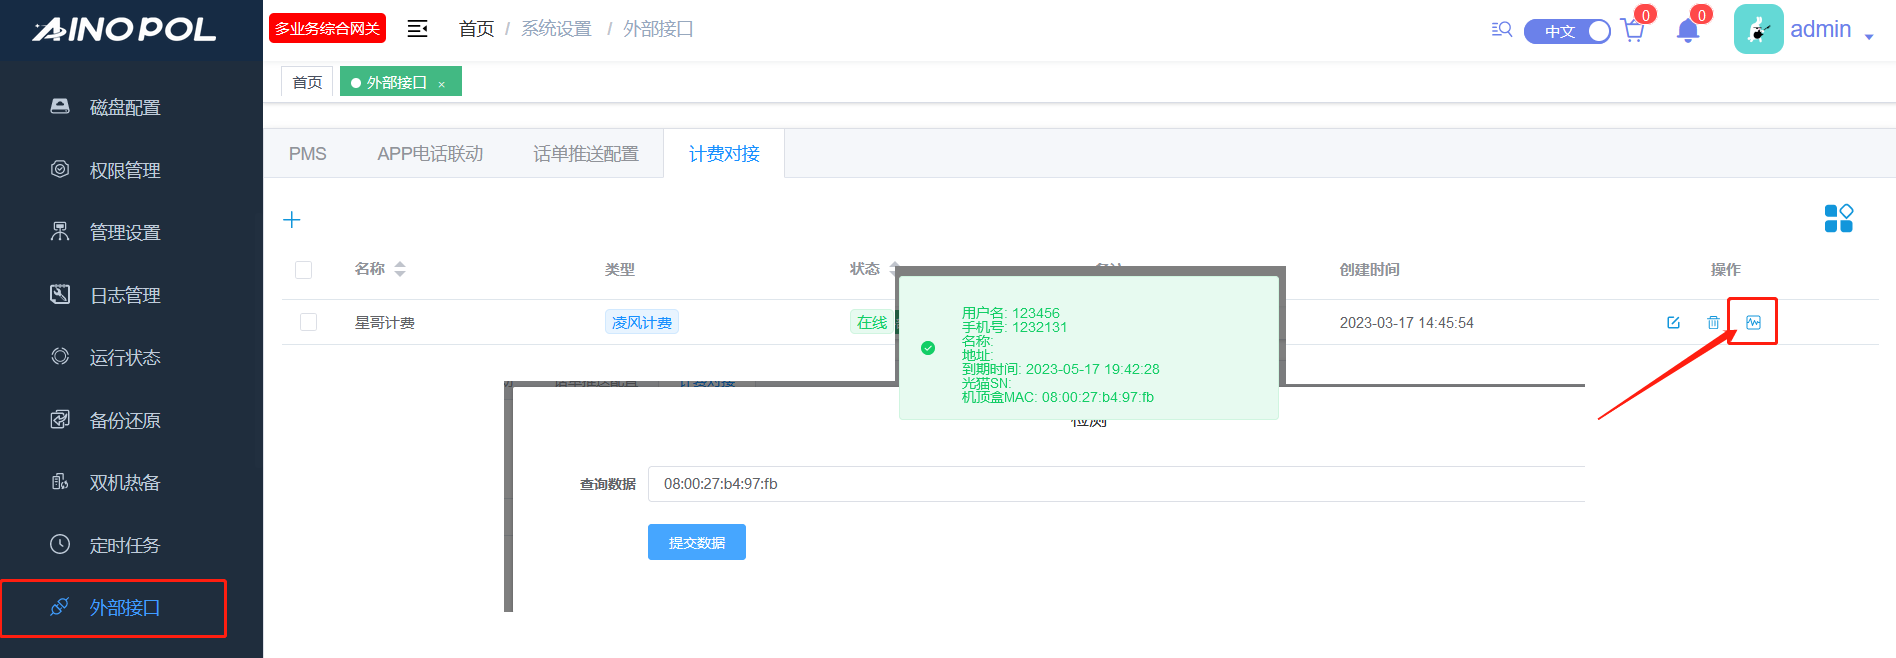Switch to the PMS tab
1896x658 pixels.
click(308, 154)
